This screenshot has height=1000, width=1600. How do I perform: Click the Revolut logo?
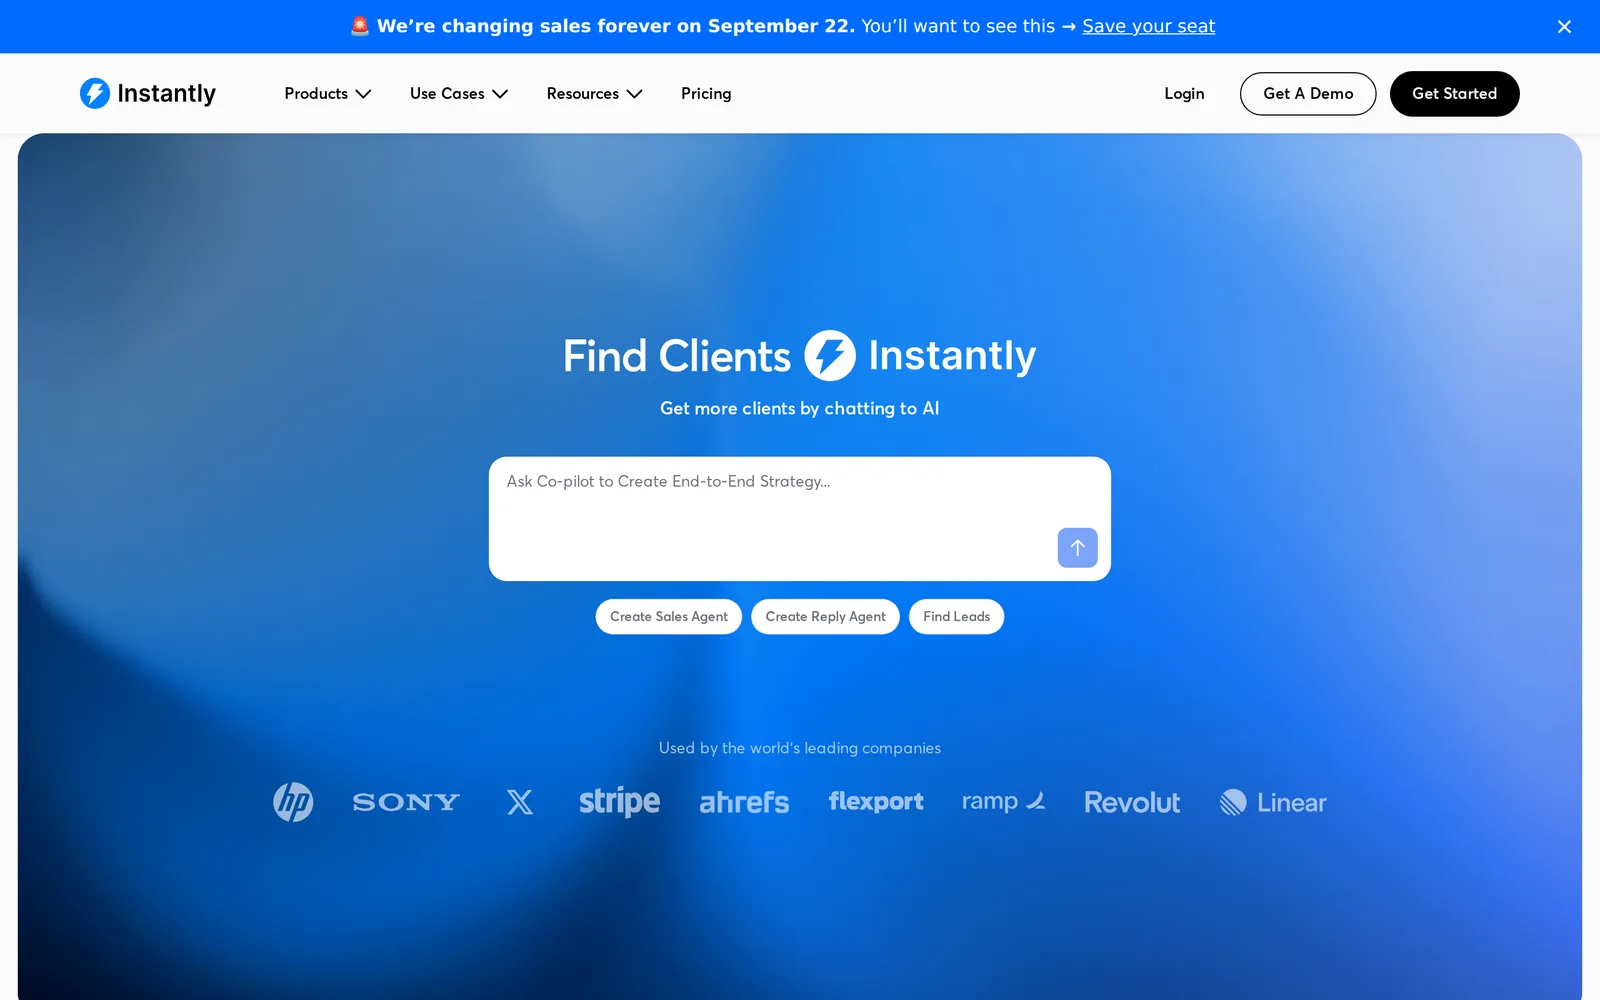click(x=1132, y=802)
